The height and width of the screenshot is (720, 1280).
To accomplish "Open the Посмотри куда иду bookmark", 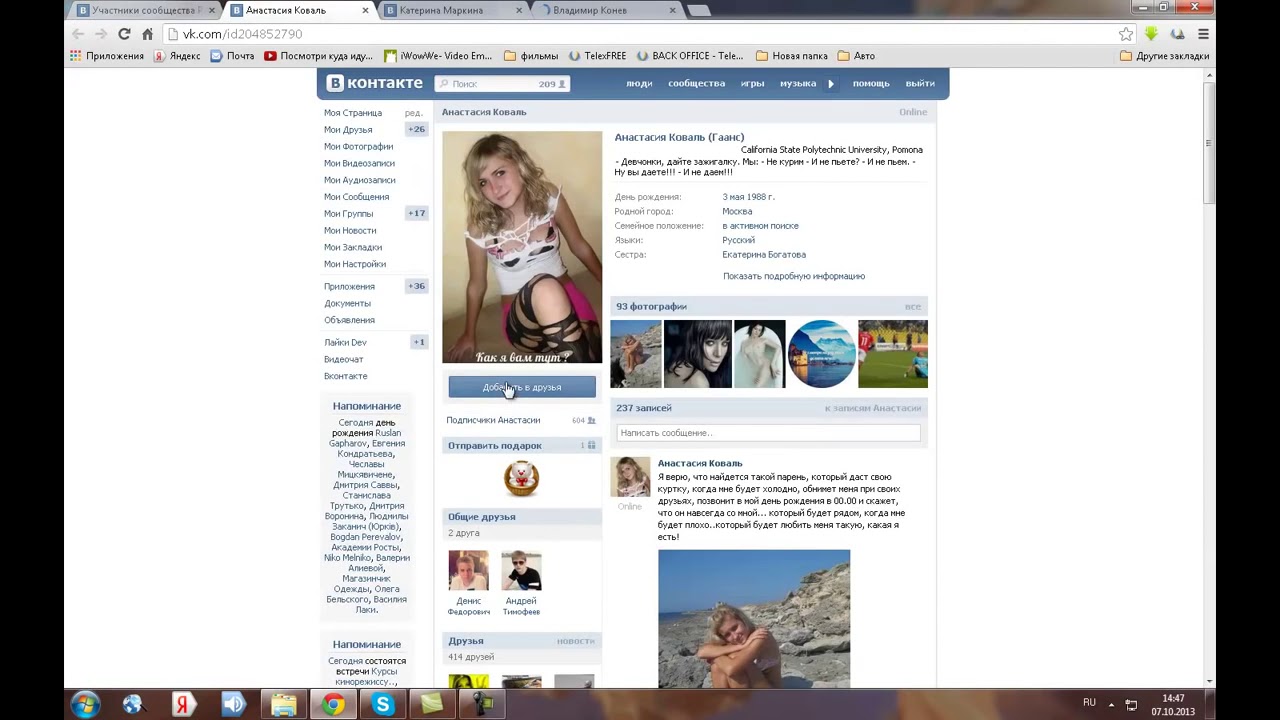I will pos(318,56).
